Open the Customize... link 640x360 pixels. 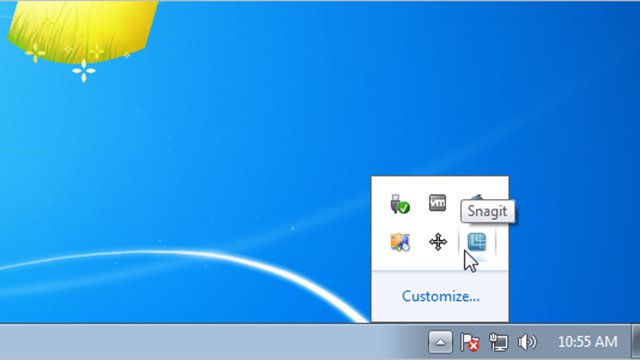(x=440, y=296)
